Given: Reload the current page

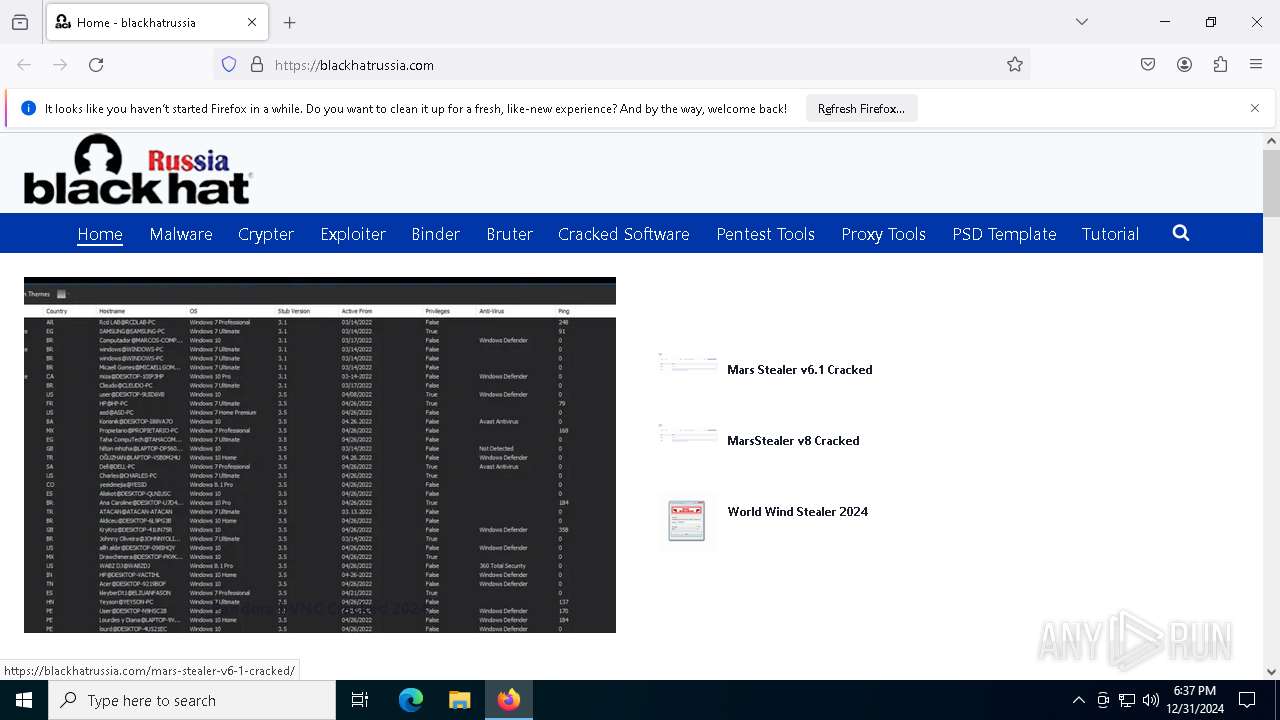Looking at the screenshot, I should pyautogui.click(x=96, y=65).
